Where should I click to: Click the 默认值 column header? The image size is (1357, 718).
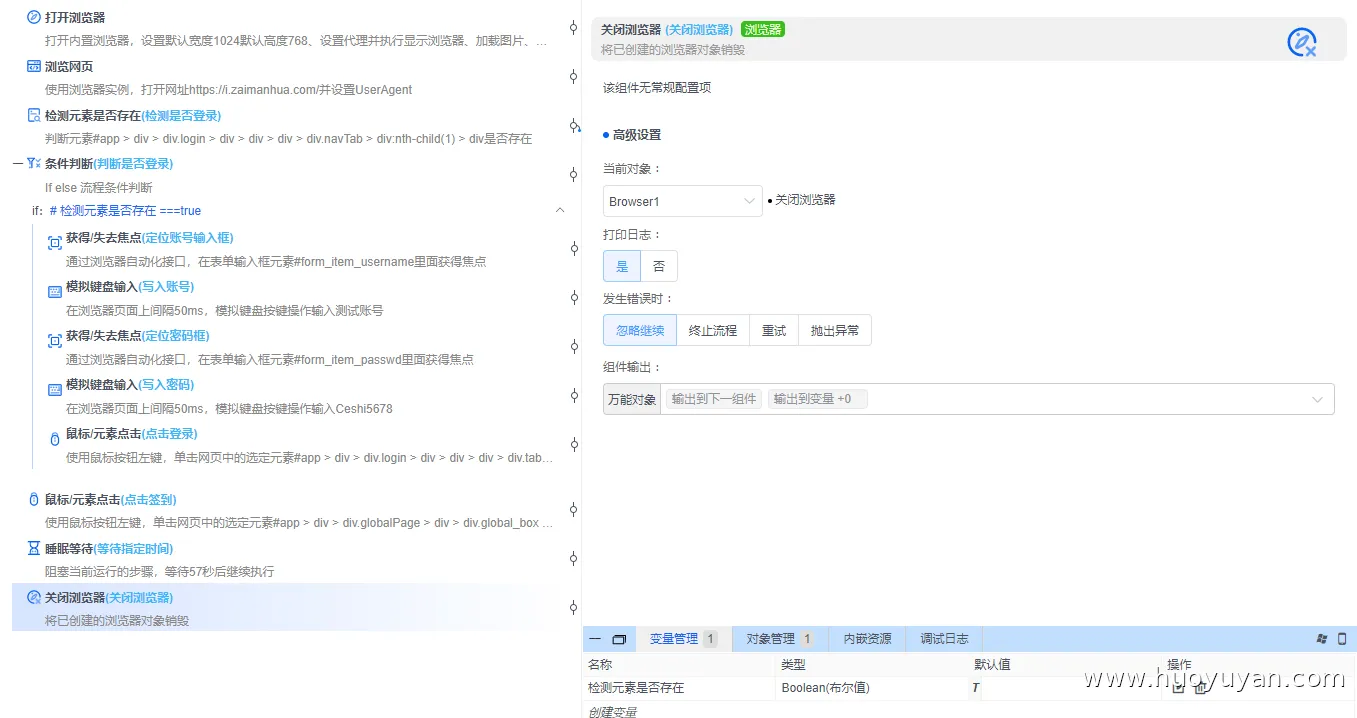click(992, 664)
